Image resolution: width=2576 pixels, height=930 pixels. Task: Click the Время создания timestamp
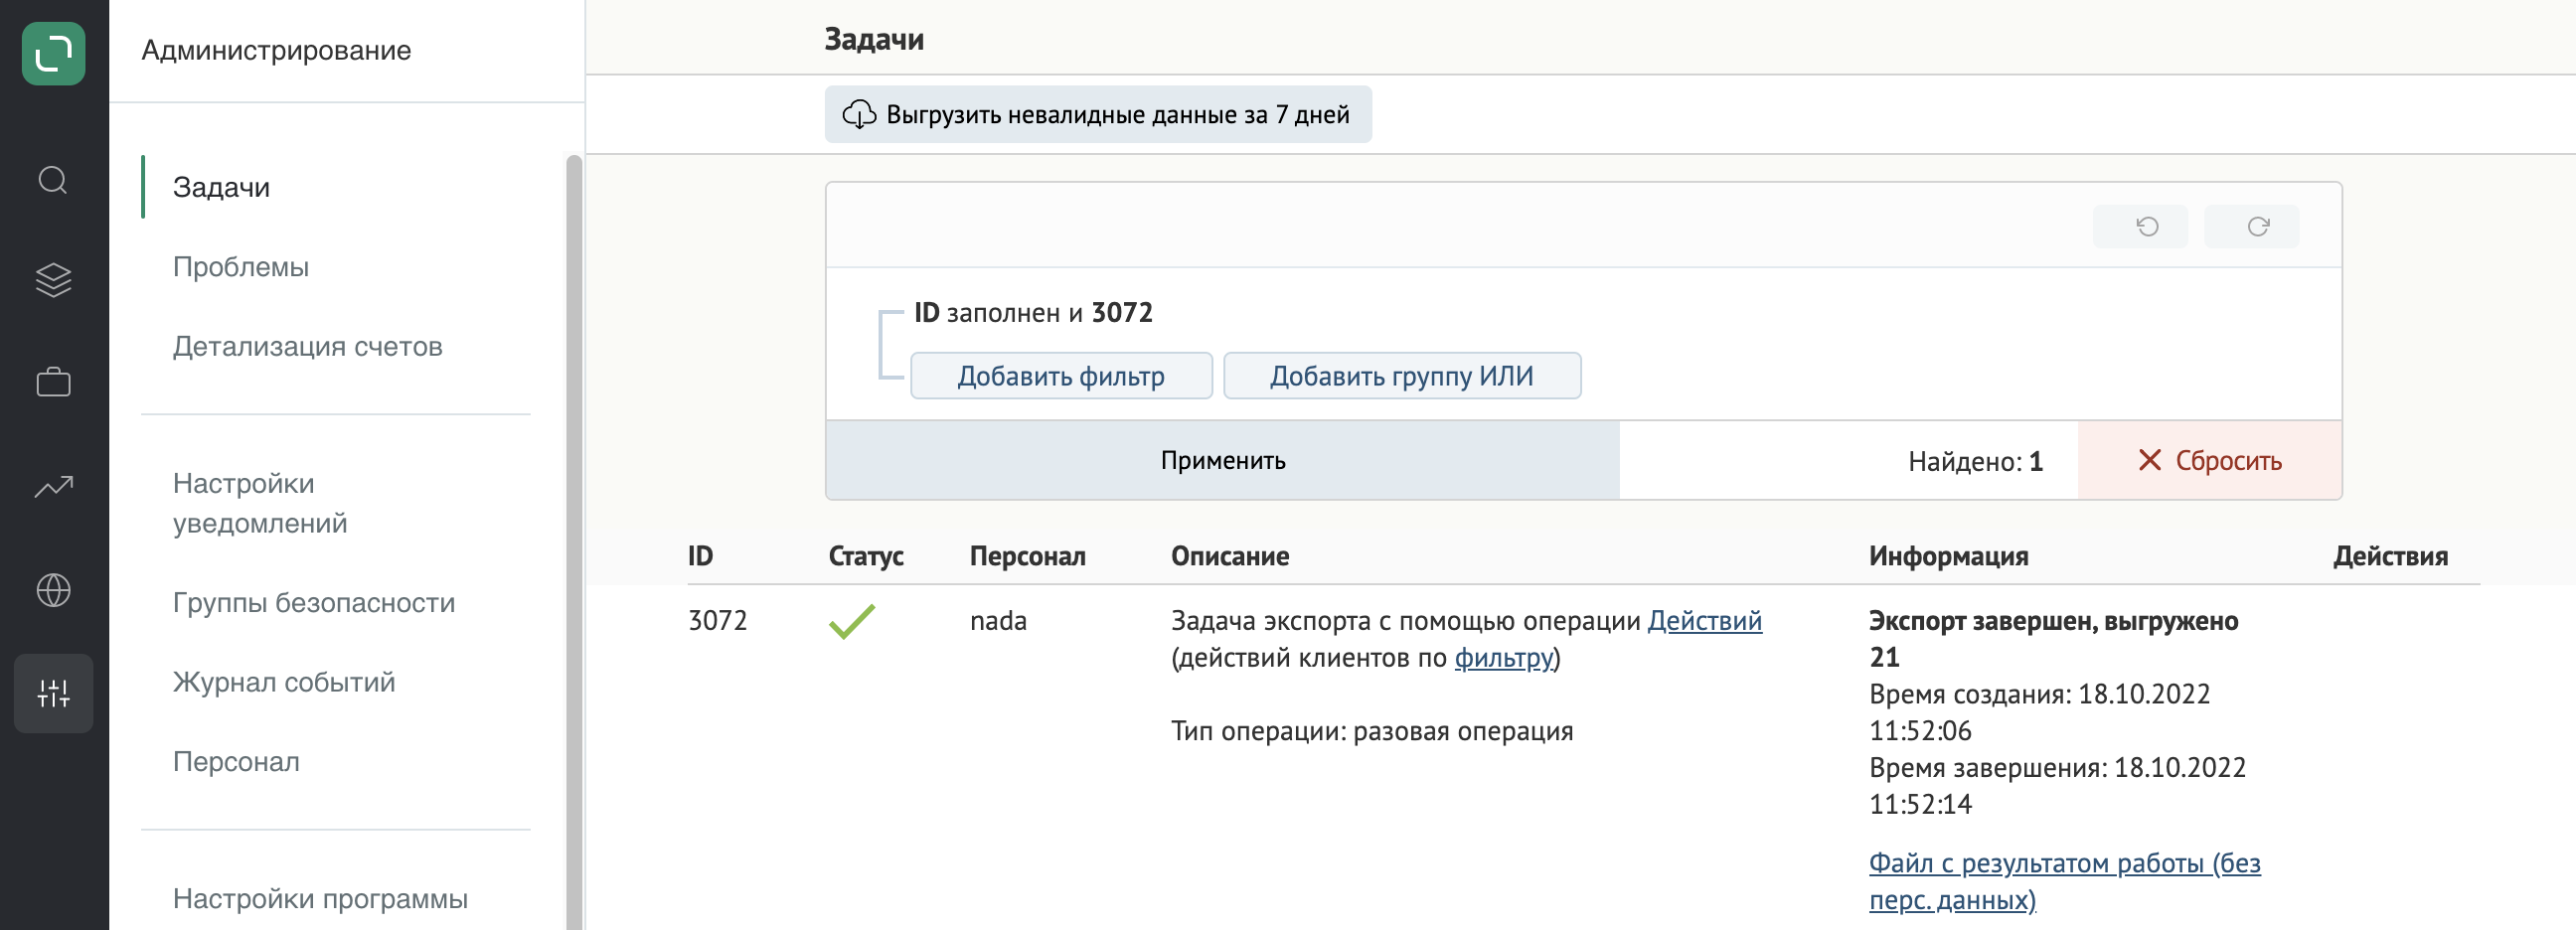pyautogui.click(x=2039, y=712)
